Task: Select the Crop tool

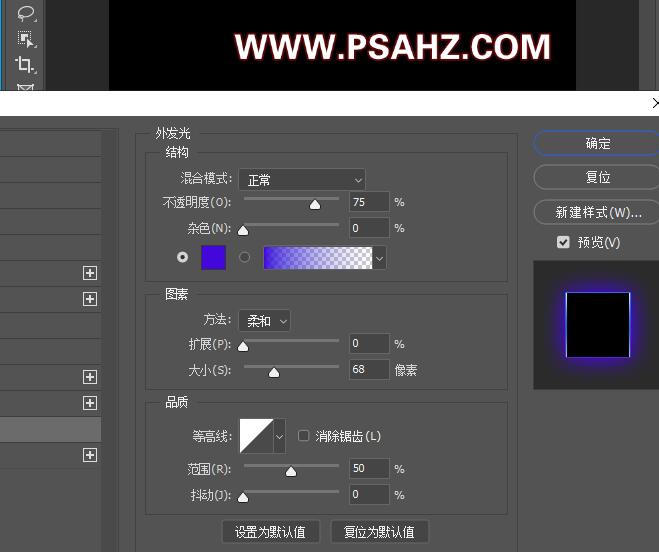Action: [25, 64]
